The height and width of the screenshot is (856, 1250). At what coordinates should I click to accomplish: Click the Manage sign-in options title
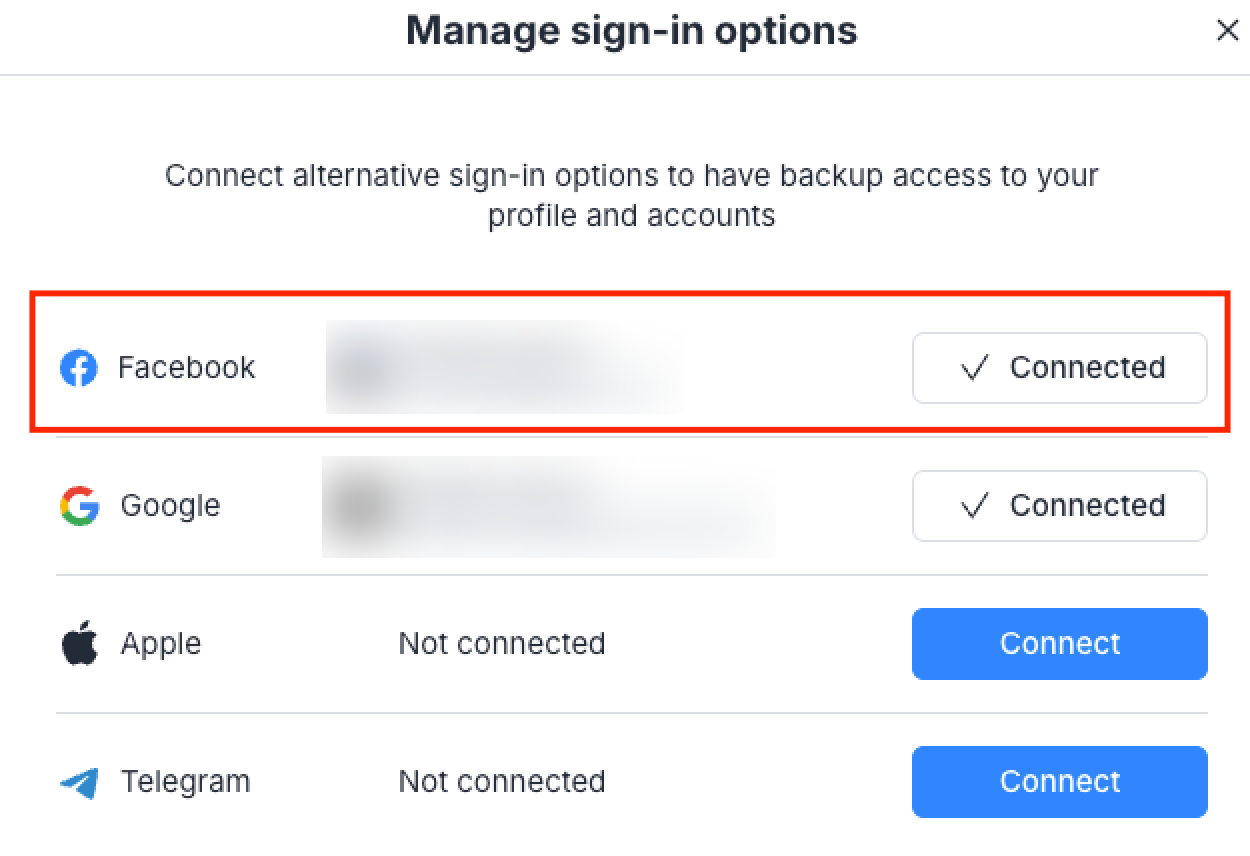pos(631,31)
